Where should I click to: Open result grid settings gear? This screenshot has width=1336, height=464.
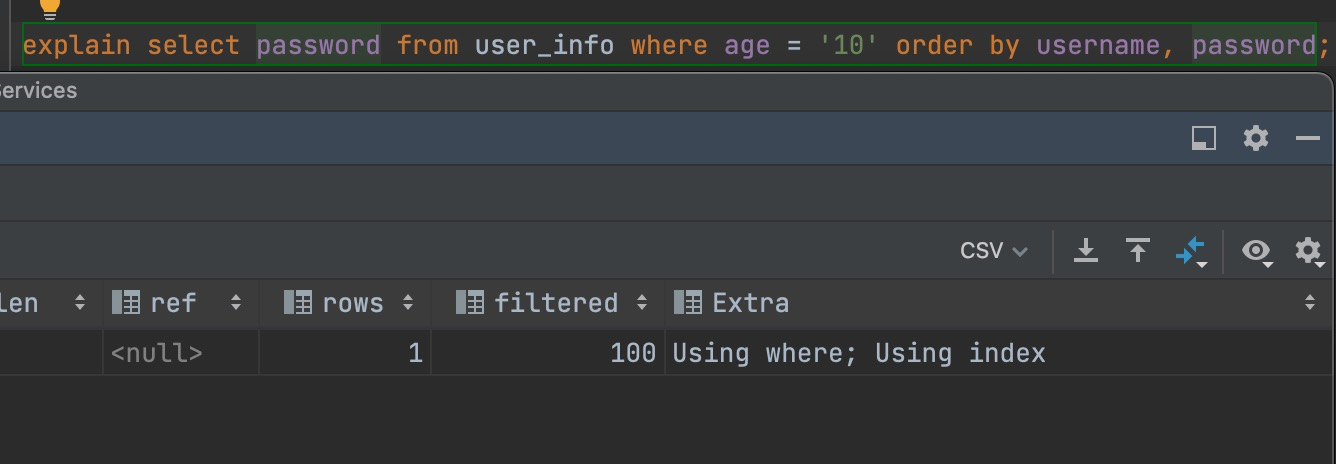tap(1308, 250)
